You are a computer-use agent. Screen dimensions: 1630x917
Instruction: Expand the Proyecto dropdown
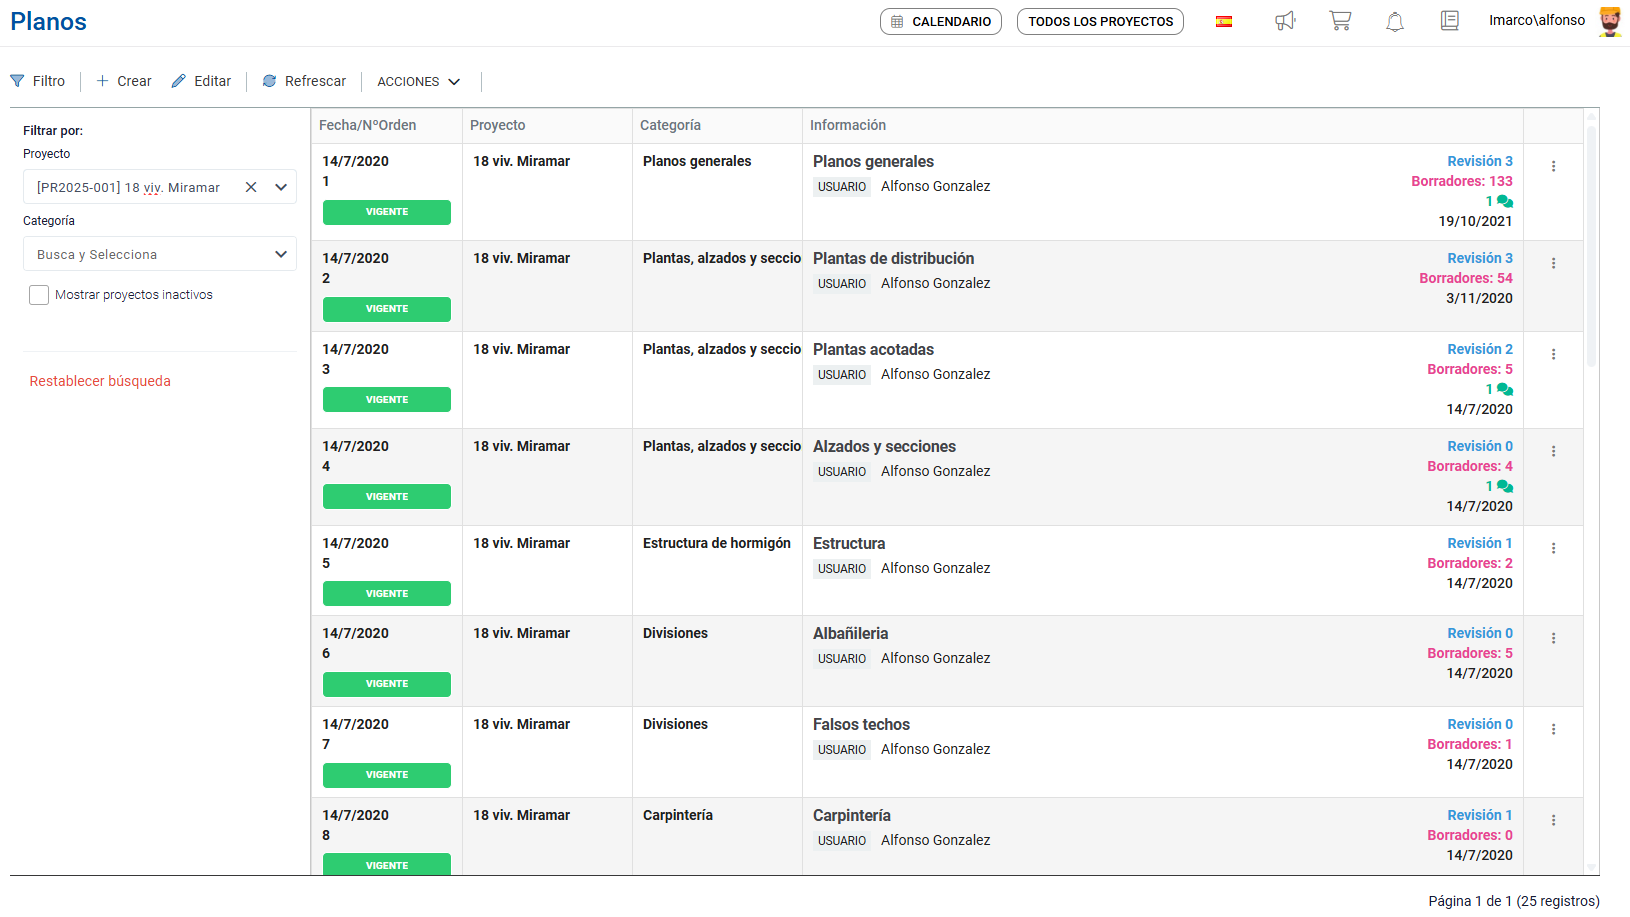click(x=281, y=187)
